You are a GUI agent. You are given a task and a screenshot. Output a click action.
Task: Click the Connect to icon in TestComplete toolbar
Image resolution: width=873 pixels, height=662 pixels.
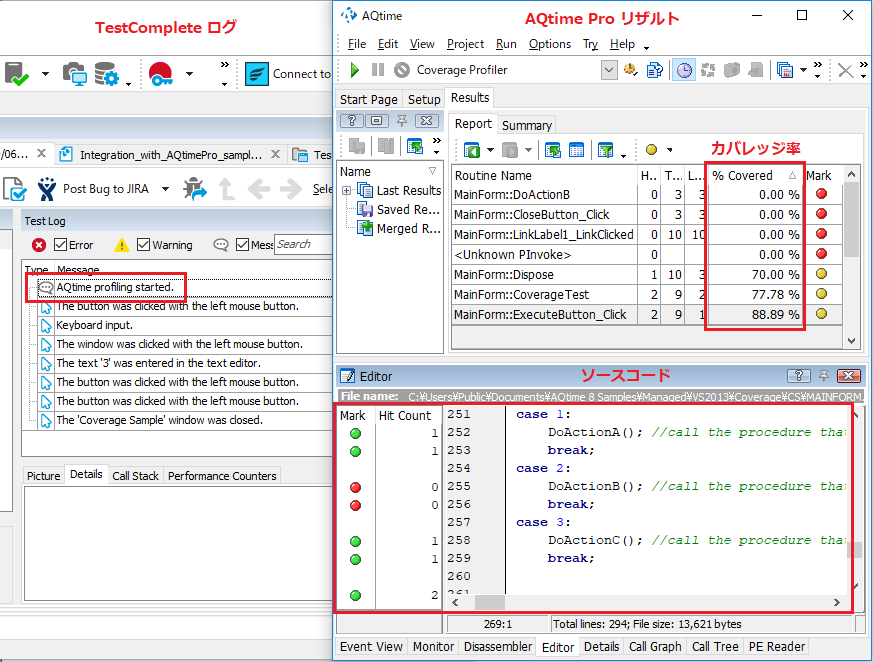(x=257, y=73)
